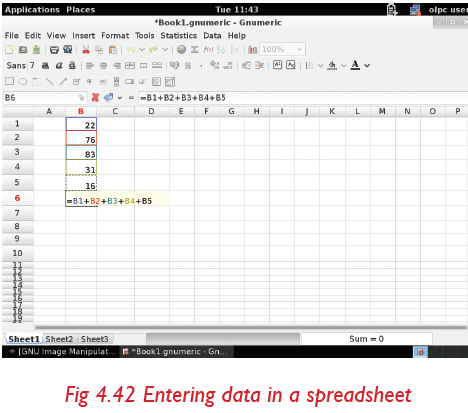This screenshot has height=413, width=468.
Task: Draw an ellipse object
Action: 23,81
